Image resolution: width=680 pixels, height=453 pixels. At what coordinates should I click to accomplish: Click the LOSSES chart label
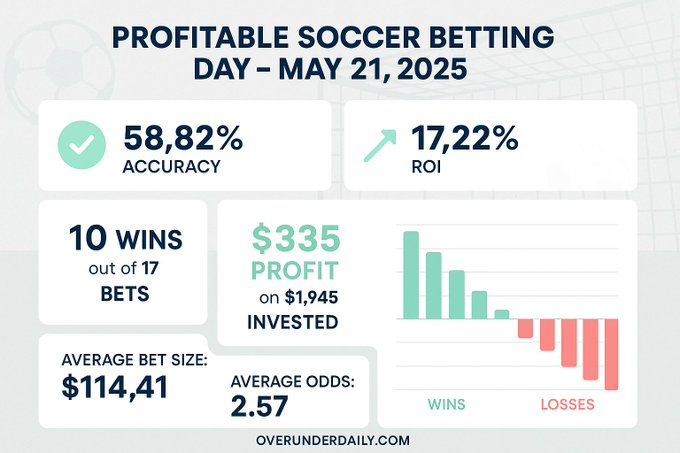(567, 405)
